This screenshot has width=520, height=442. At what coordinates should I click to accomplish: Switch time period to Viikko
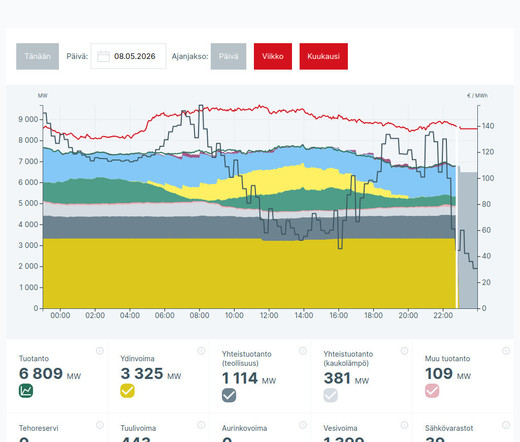273,56
